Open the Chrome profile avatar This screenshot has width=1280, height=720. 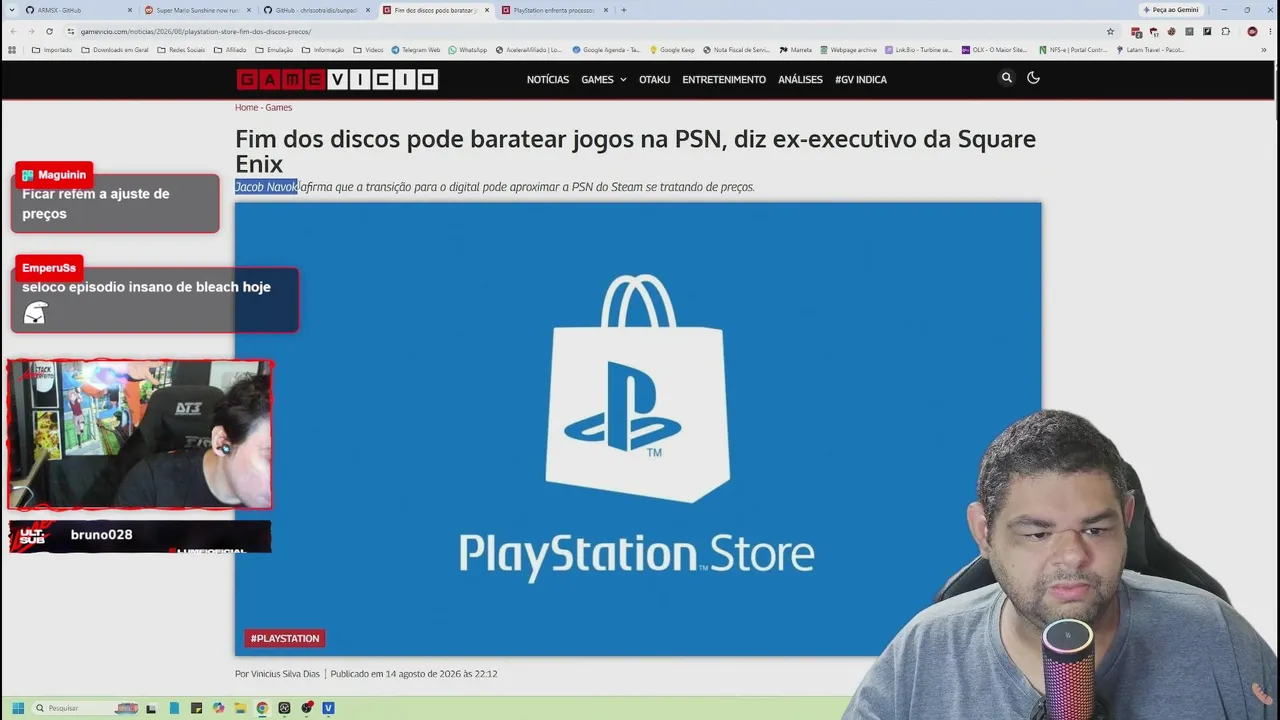(1252, 31)
